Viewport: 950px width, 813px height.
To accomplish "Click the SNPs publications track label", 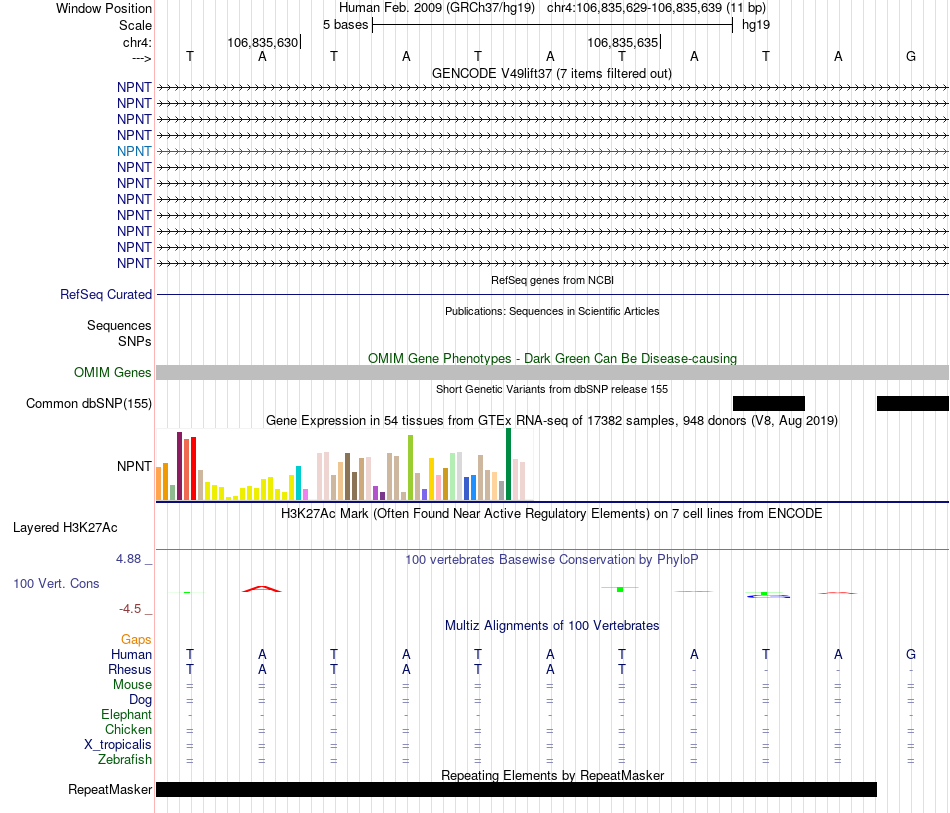I will pos(135,341).
